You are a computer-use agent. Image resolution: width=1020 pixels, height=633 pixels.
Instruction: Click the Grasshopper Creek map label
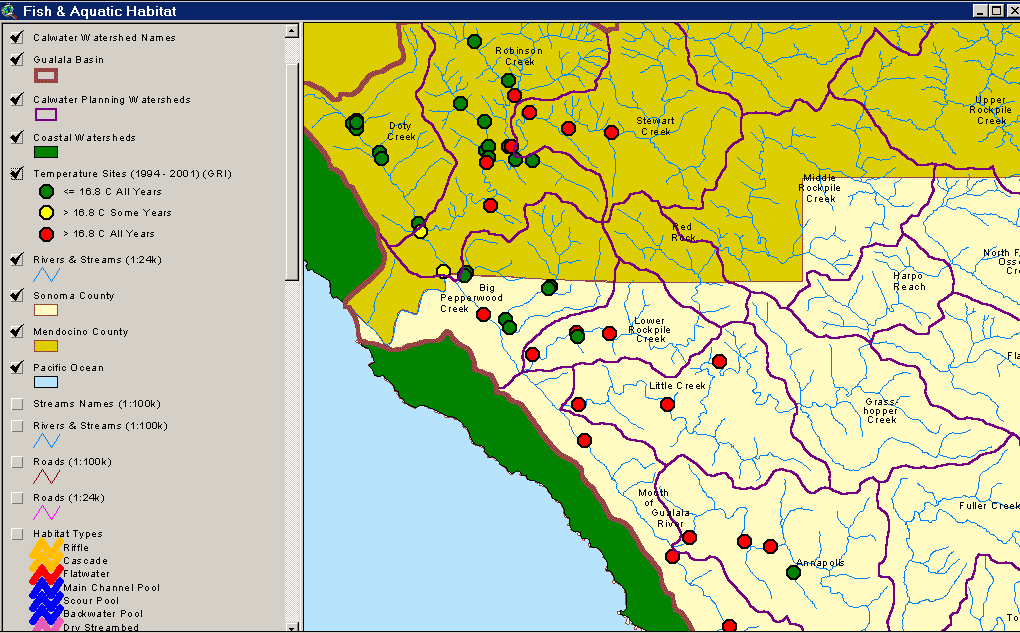881,411
